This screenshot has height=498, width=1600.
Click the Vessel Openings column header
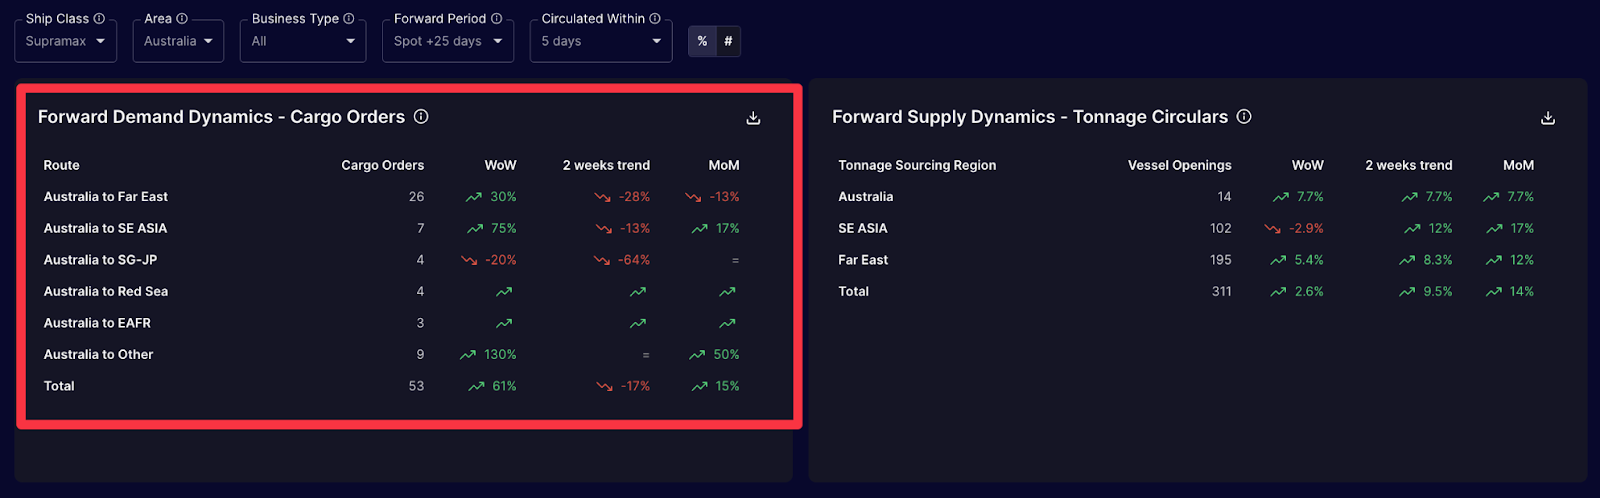click(1179, 165)
